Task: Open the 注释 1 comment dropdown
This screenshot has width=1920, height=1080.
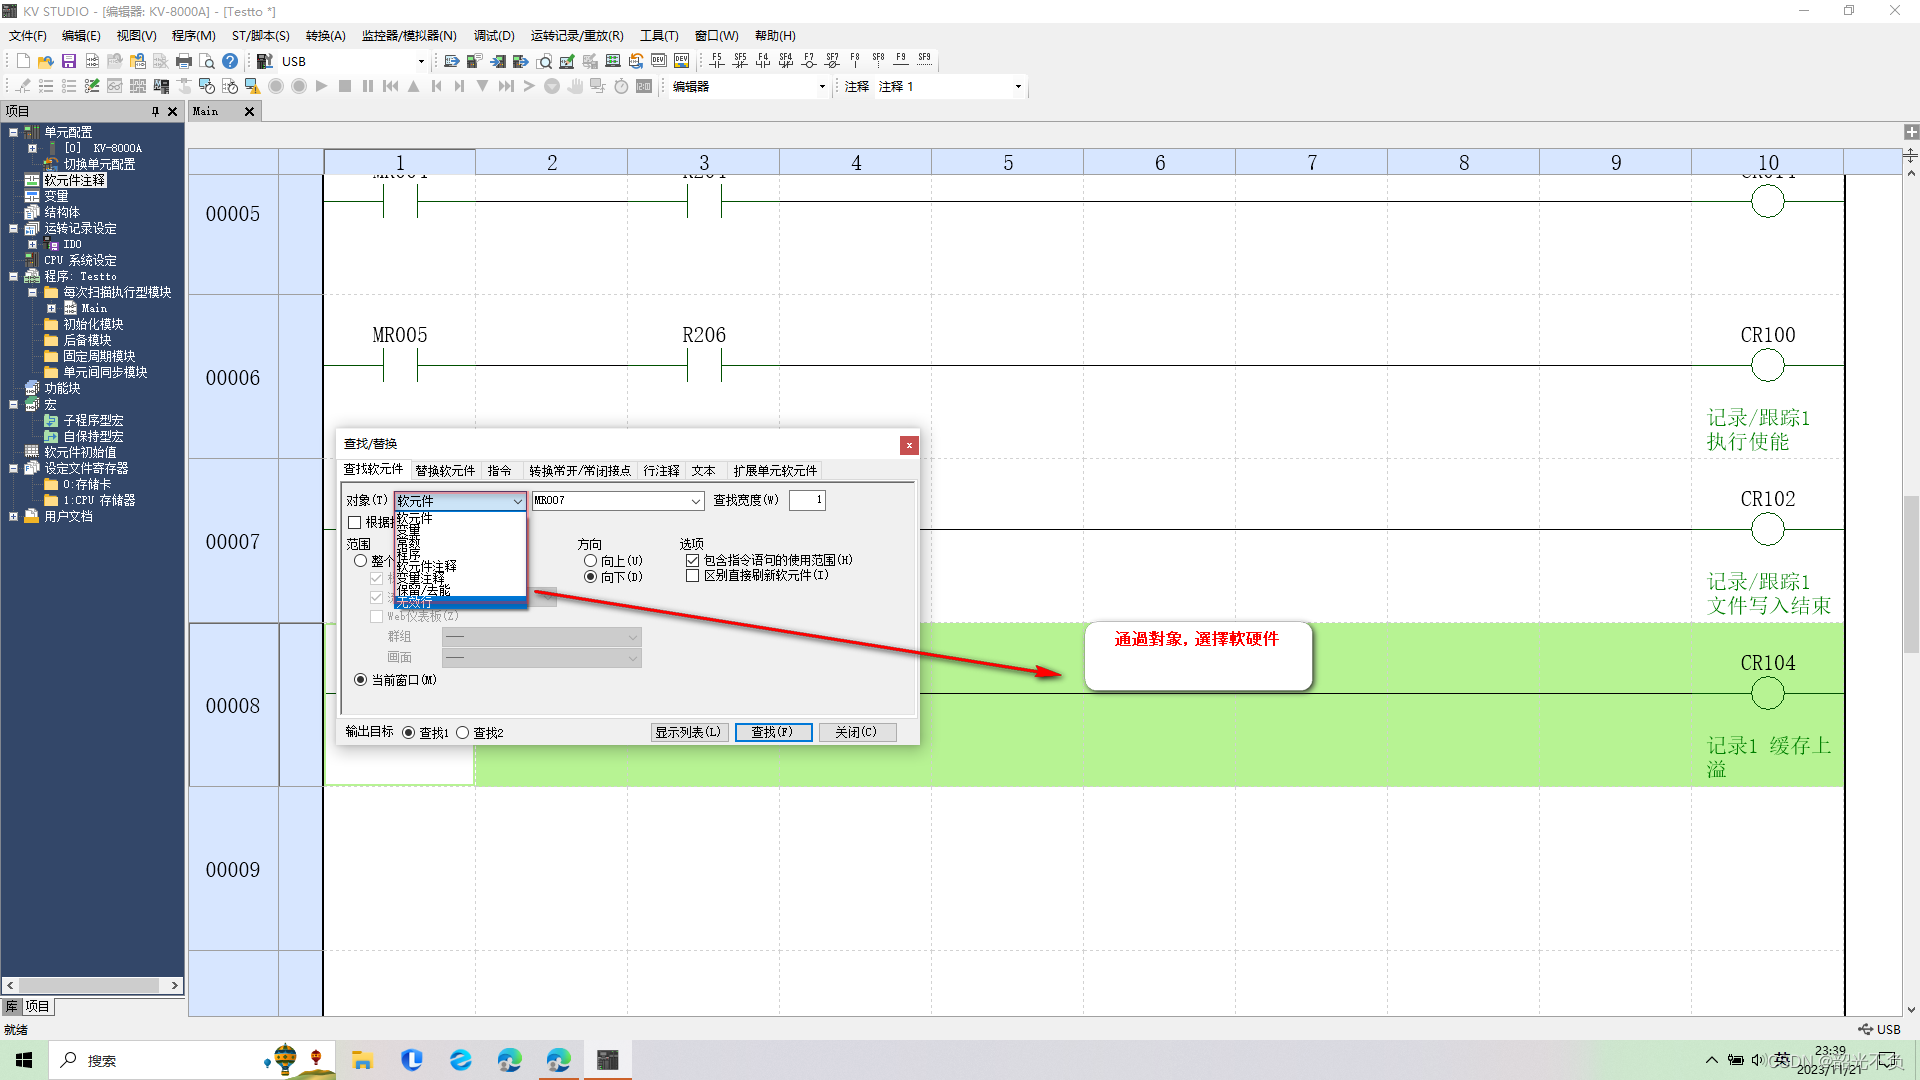Action: [x=1018, y=87]
